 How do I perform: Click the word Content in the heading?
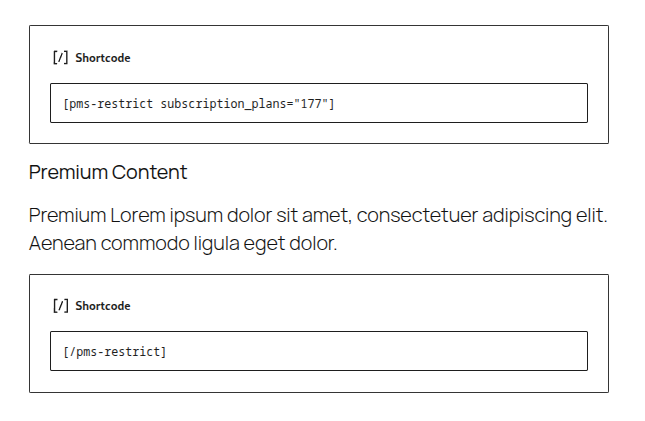(x=149, y=172)
